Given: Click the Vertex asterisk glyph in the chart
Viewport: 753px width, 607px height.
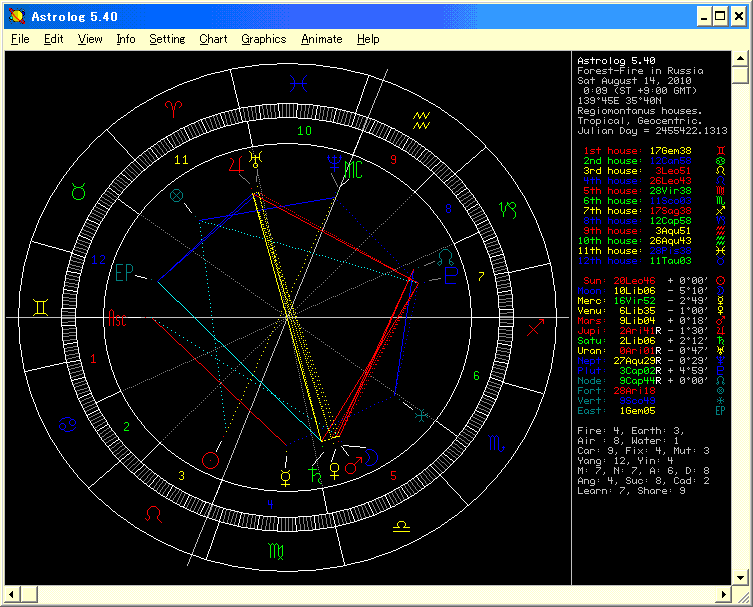Looking at the screenshot, I should click(421, 415).
